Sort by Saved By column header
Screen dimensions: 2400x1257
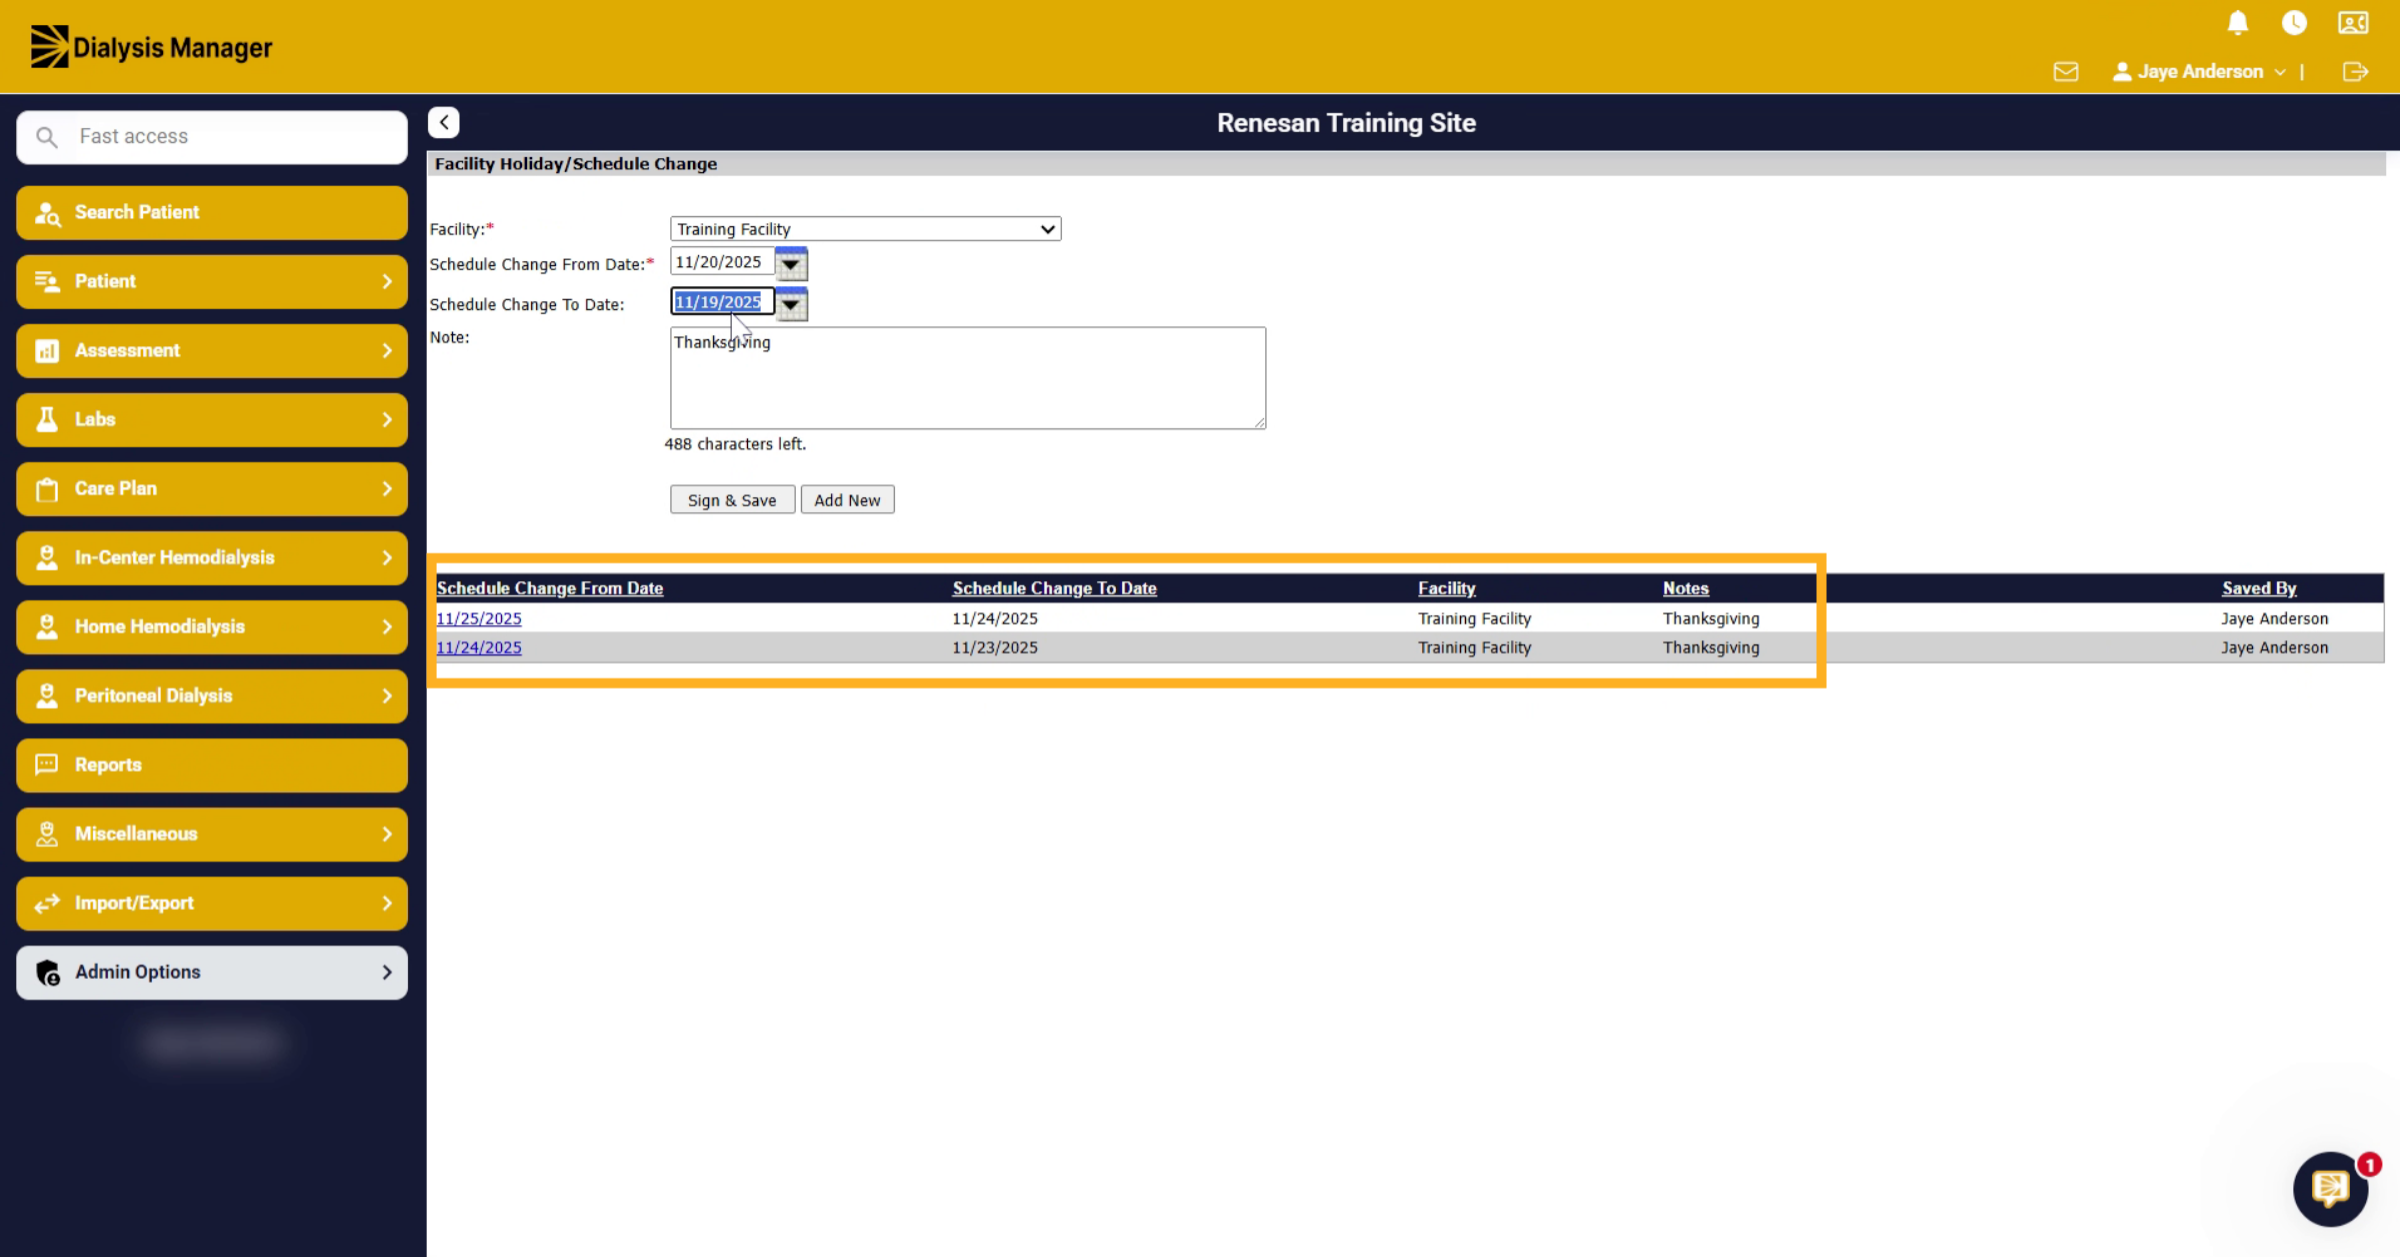coord(2259,588)
